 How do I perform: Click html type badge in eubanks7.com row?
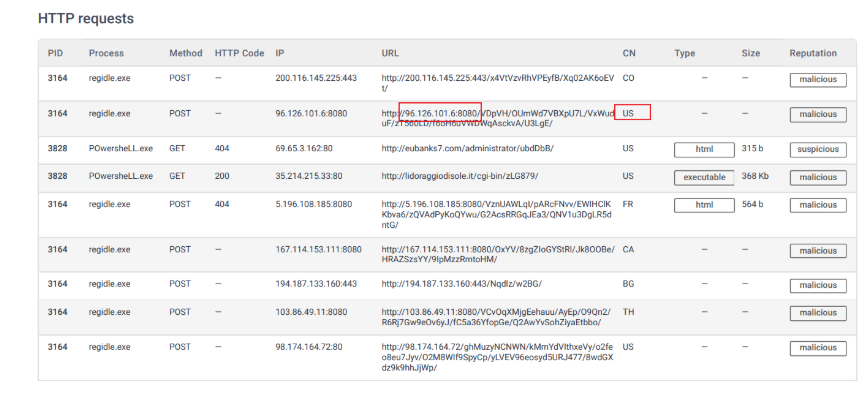point(703,149)
